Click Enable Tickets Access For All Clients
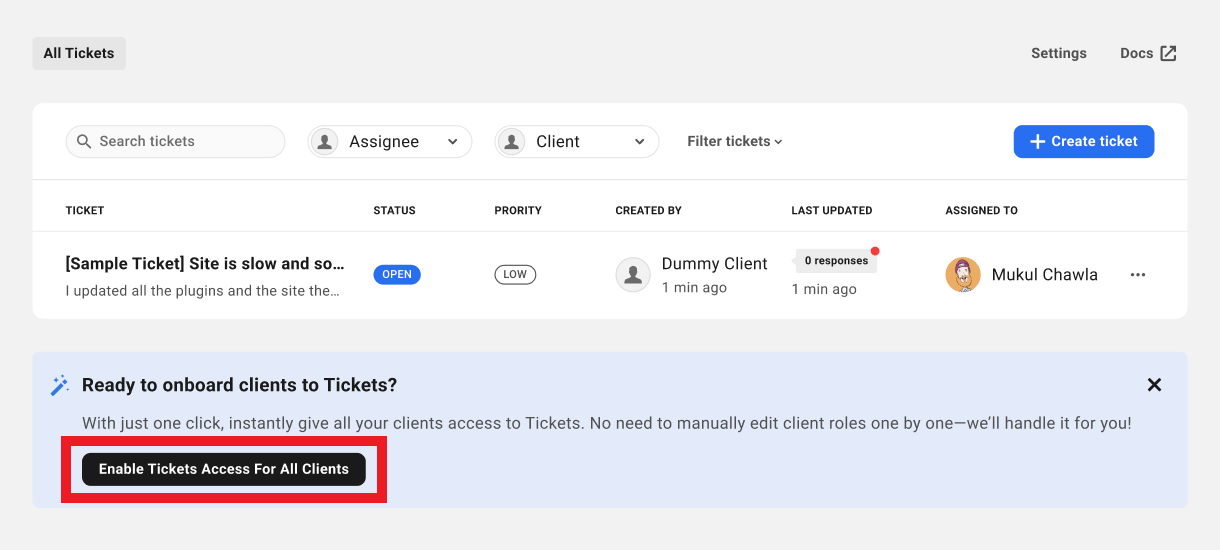This screenshot has width=1220, height=550. coord(224,469)
